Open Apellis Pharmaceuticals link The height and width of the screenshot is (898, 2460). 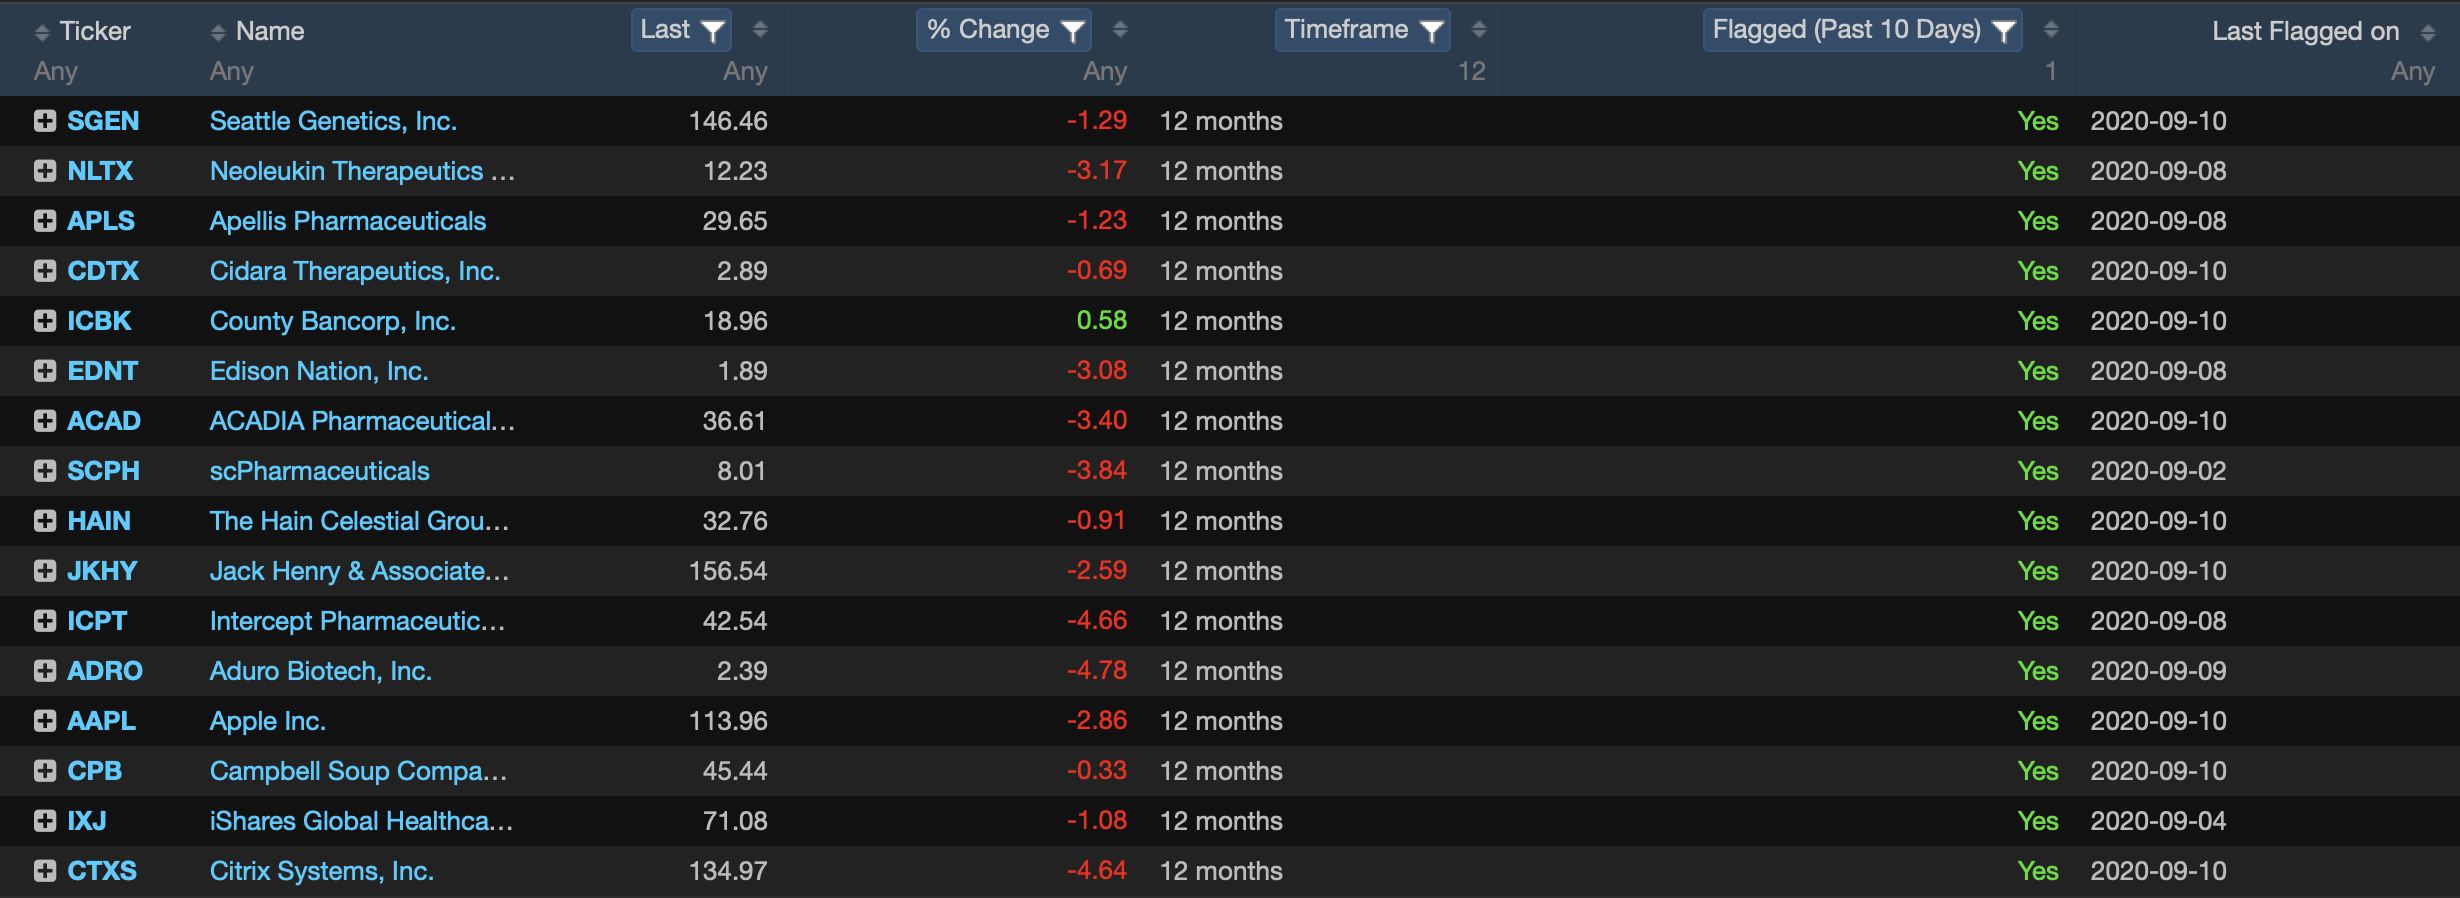[x=348, y=221]
